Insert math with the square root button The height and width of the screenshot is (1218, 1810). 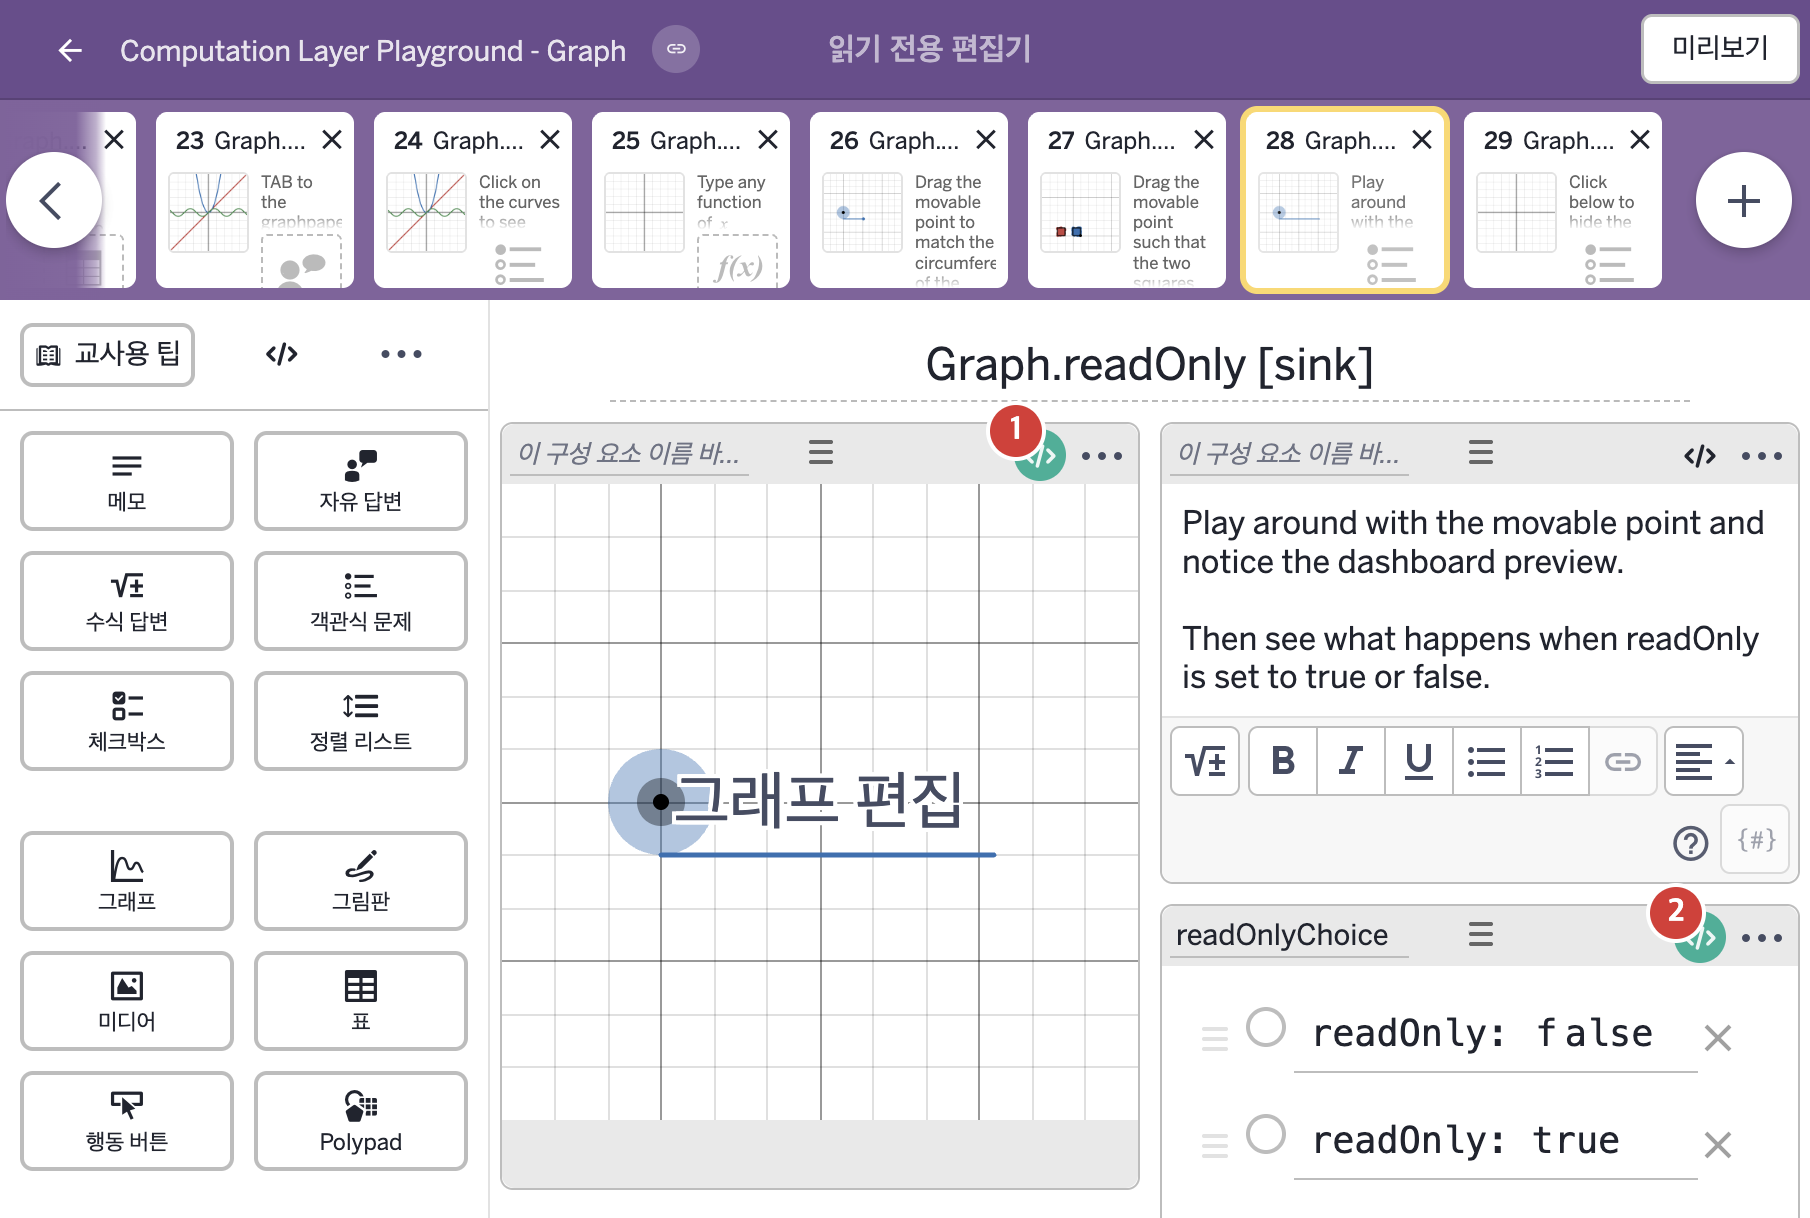(x=1205, y=761)
